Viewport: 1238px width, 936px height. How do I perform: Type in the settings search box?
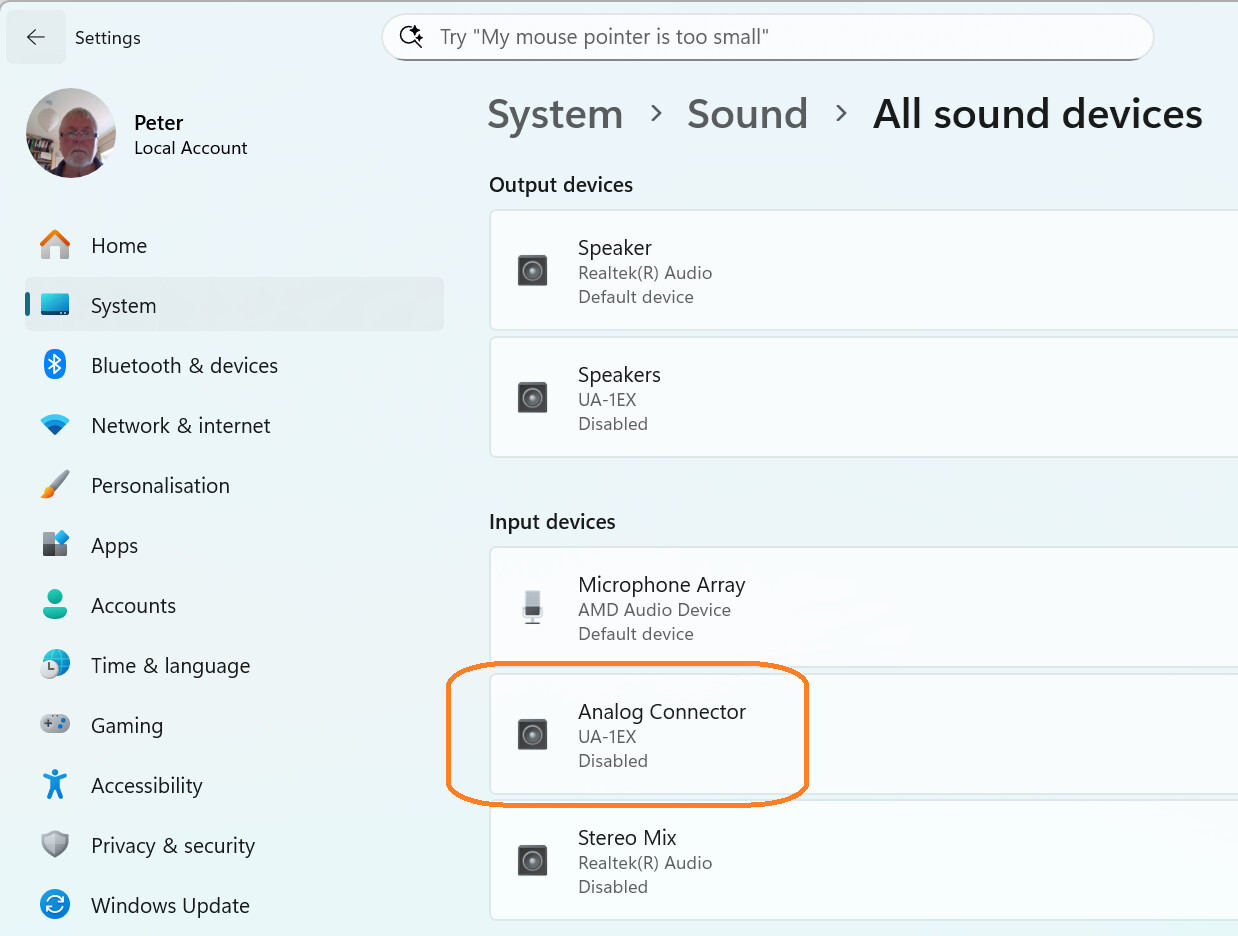point(780,38)
